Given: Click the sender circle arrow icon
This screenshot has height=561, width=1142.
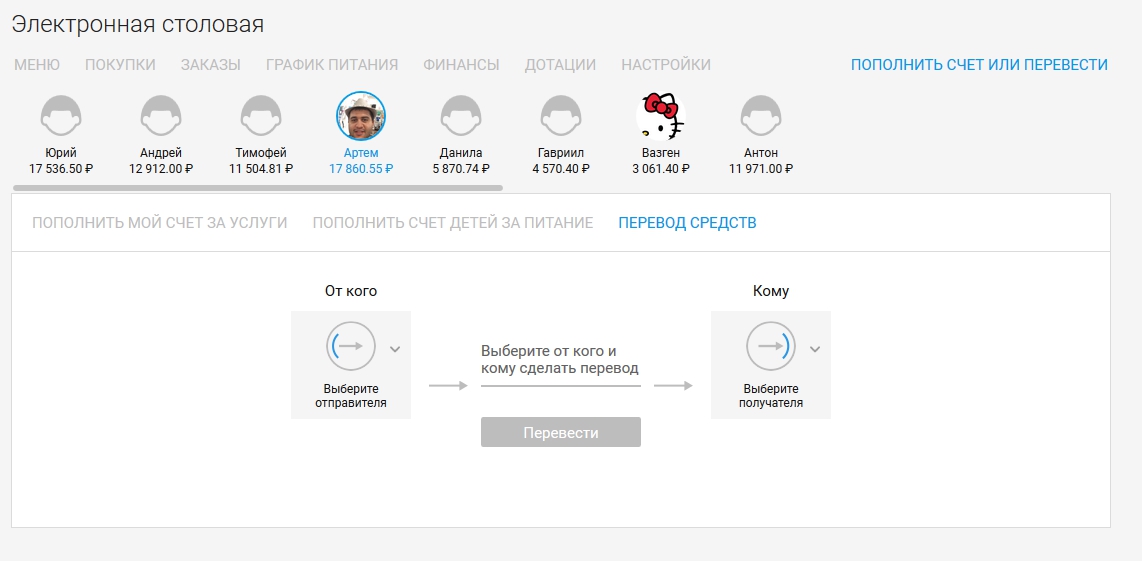Looking at the screenshot, I should pyautogui.click(x=351, y=346).
